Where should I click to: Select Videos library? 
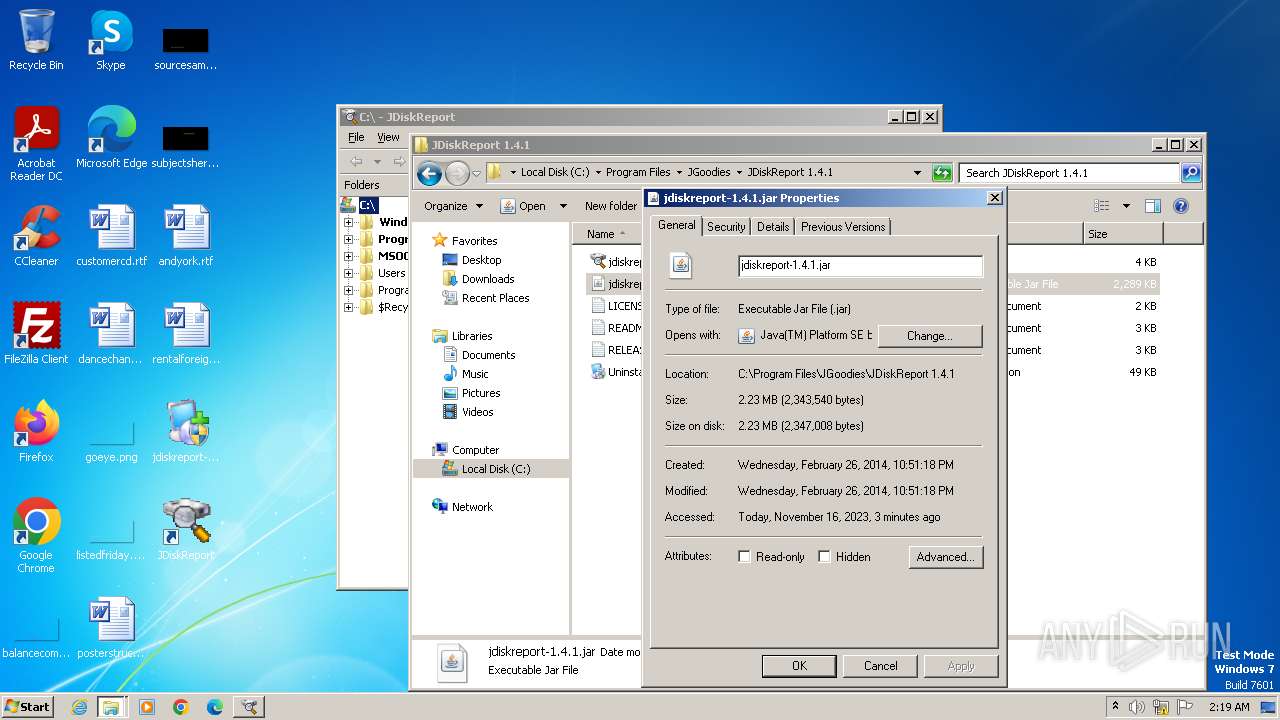point(477,412)
